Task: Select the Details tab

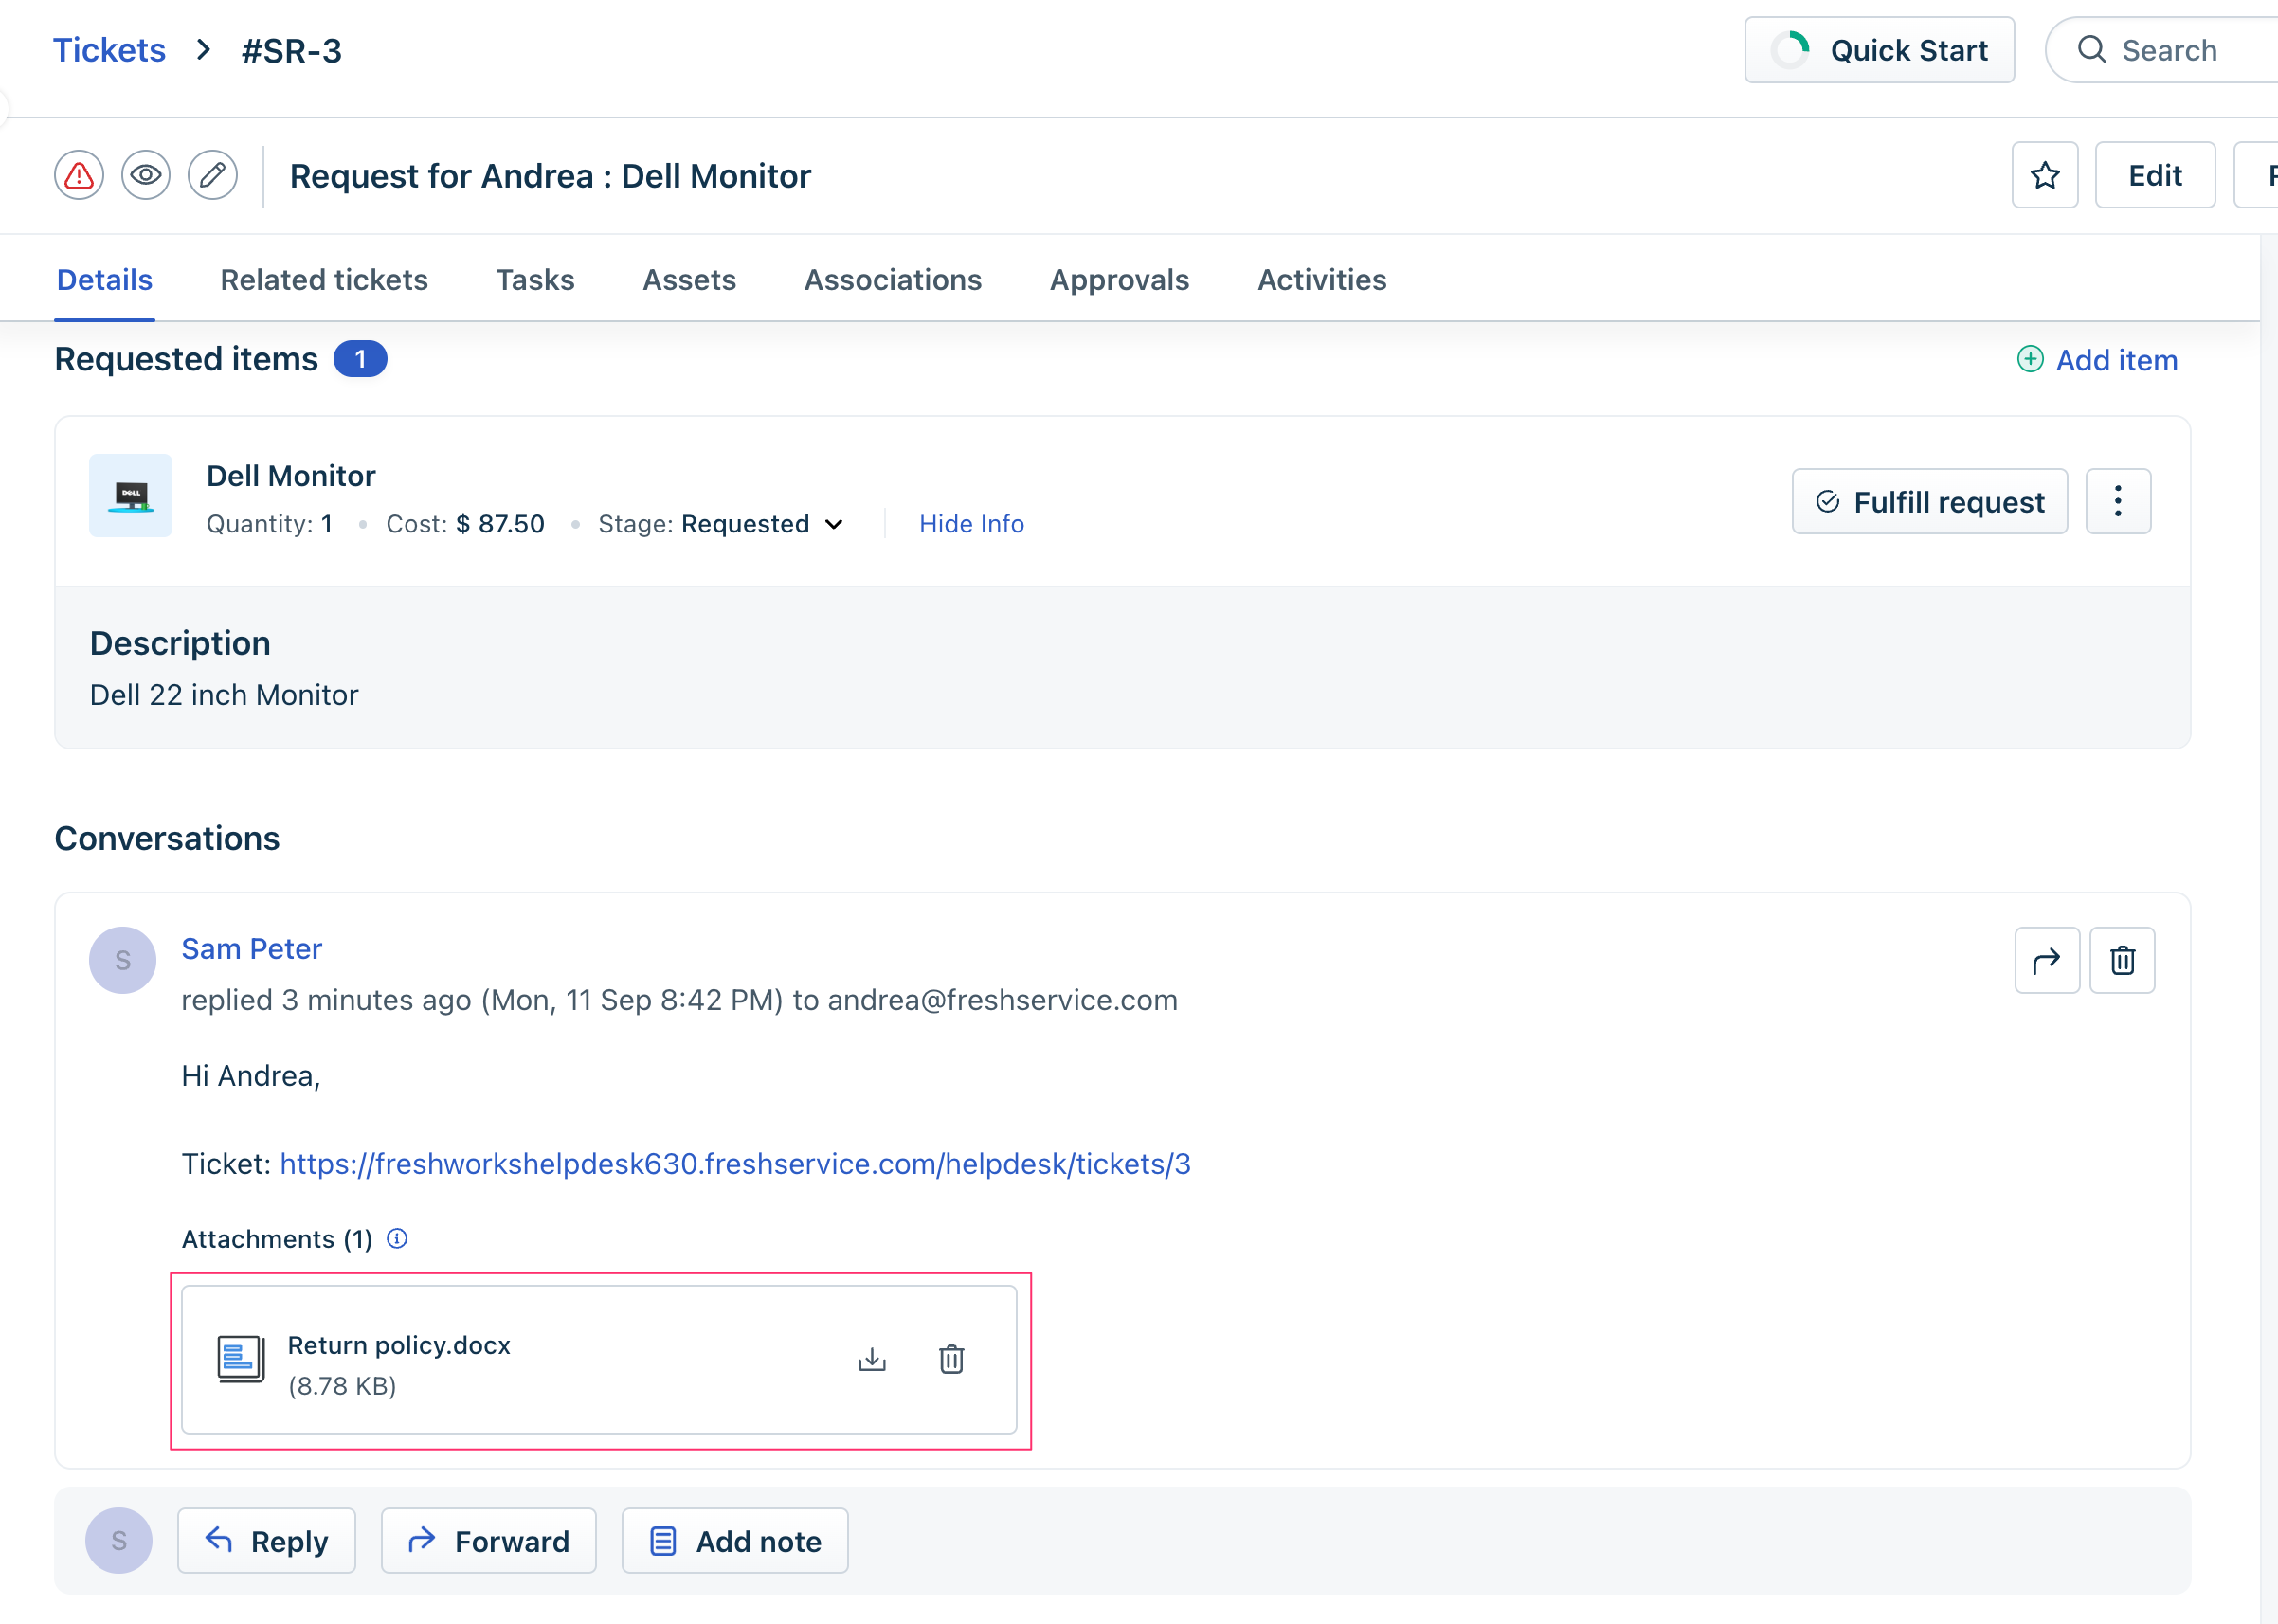Action: [105, 280]
